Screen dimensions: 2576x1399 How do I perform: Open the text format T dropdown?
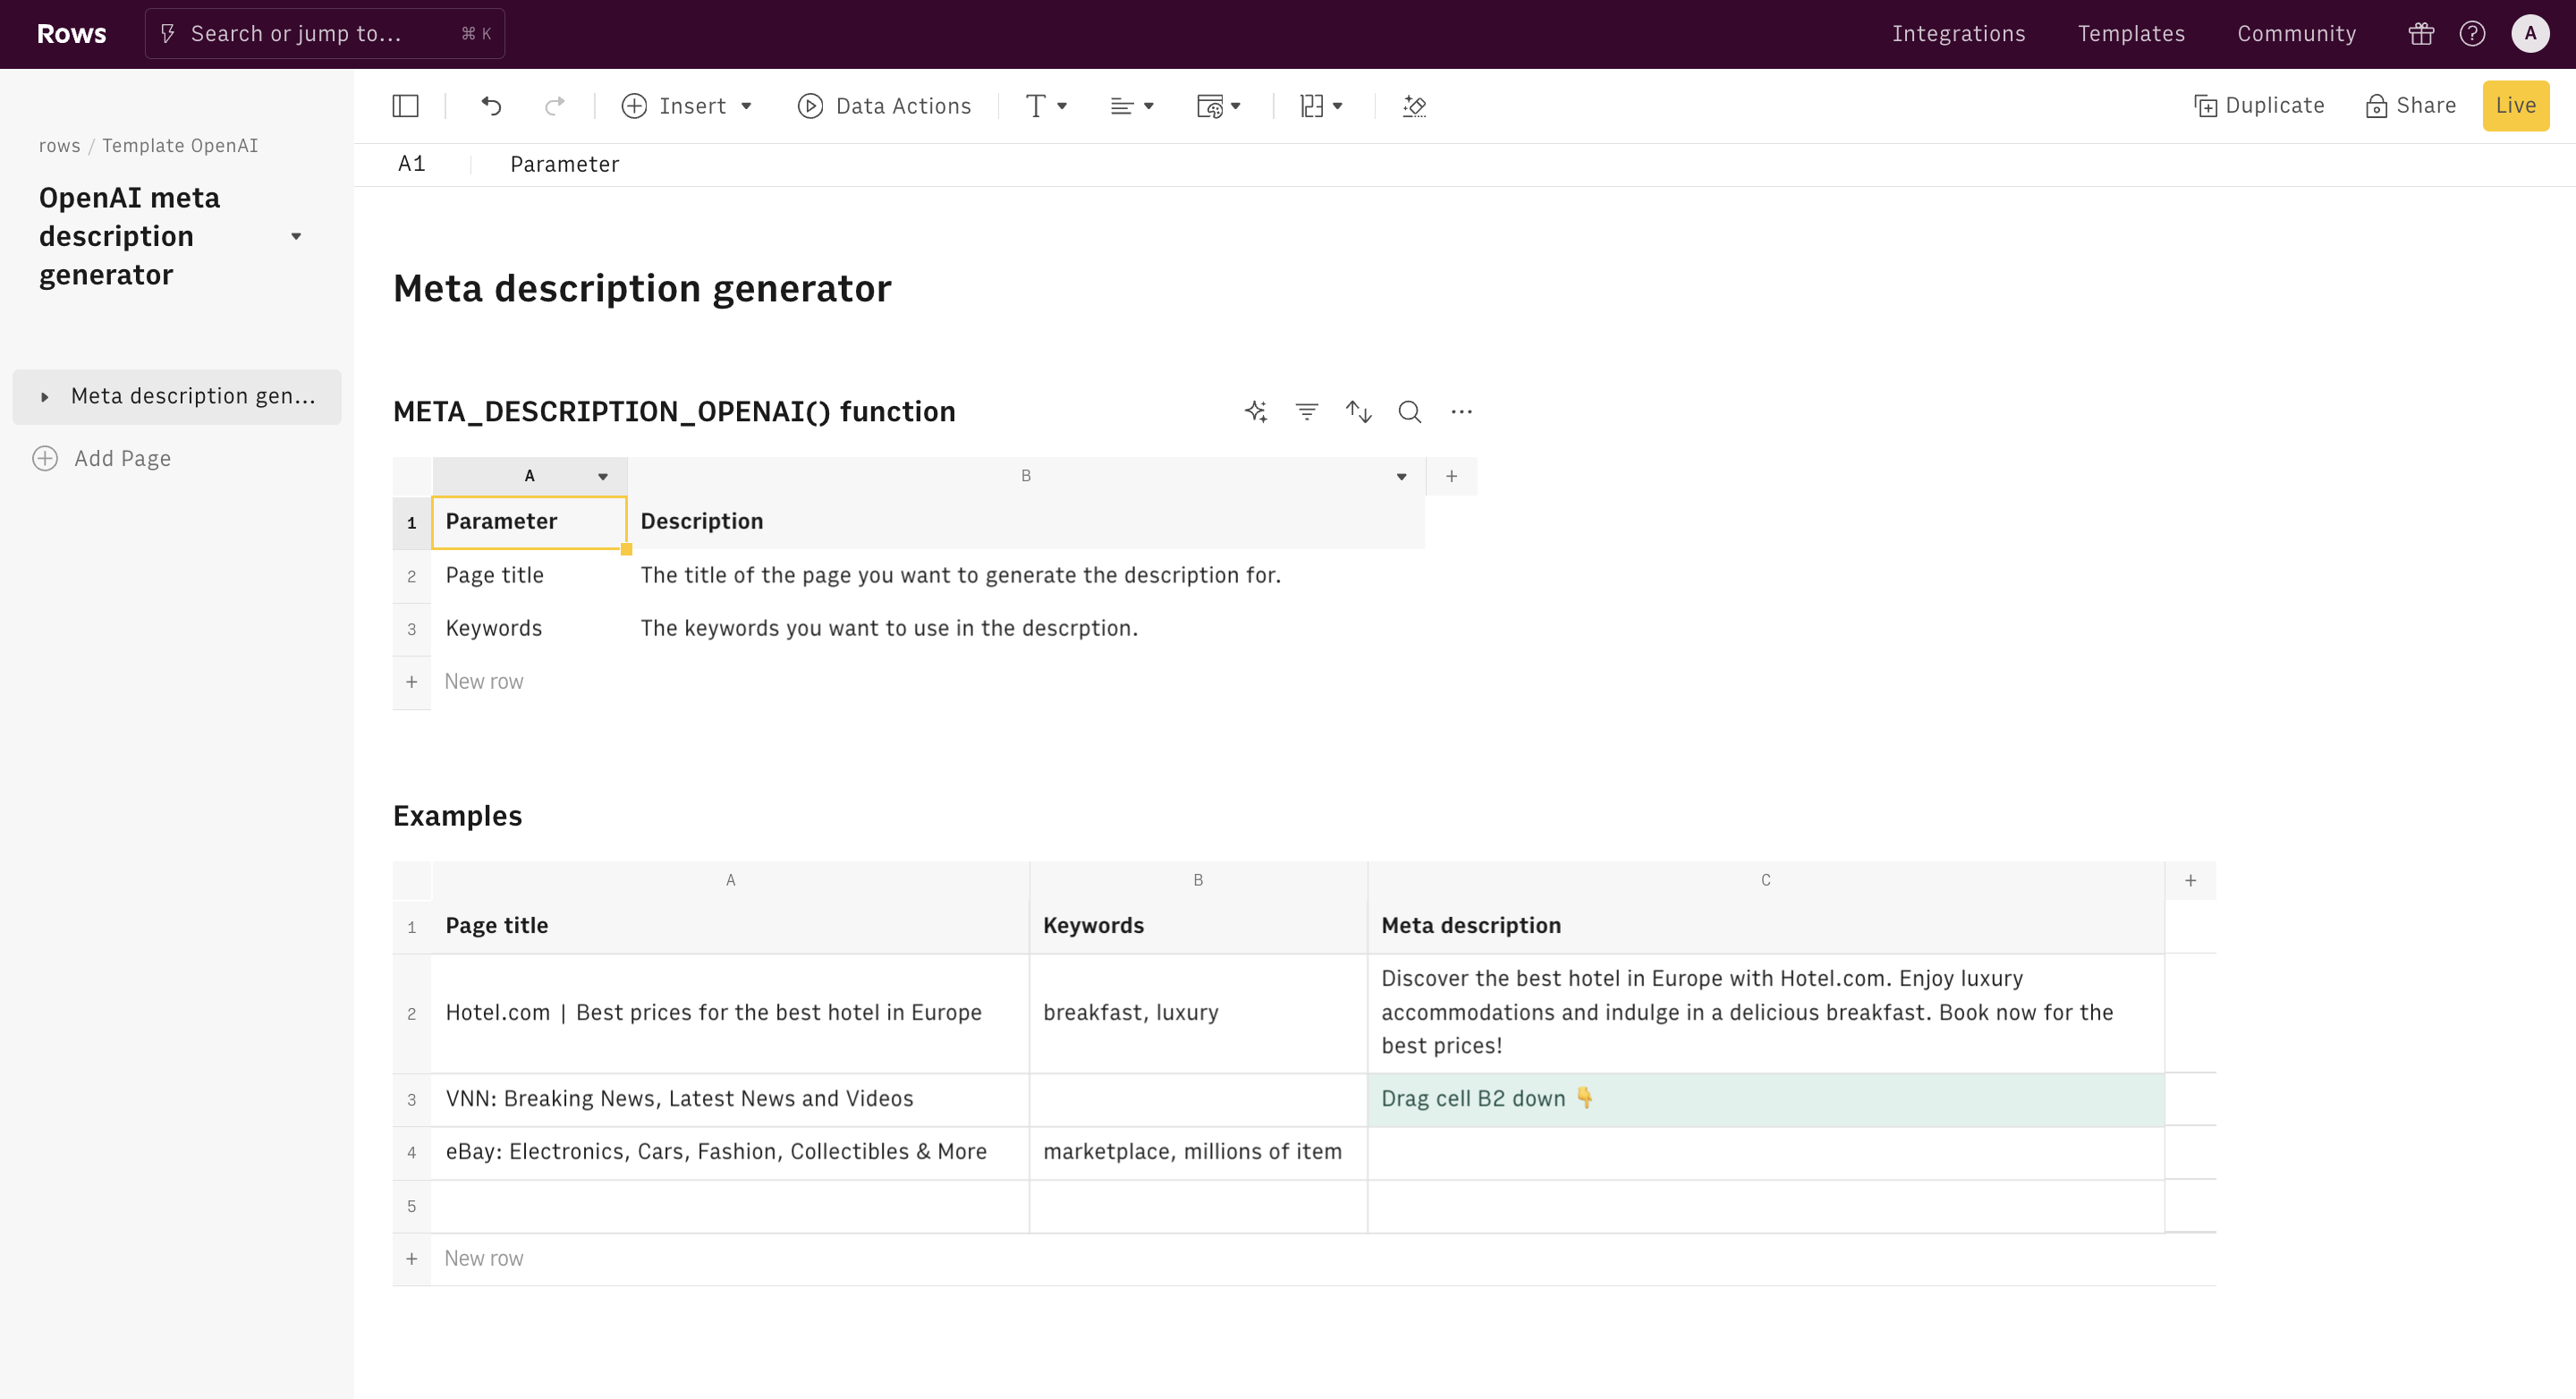click(x=1046, y=106)
